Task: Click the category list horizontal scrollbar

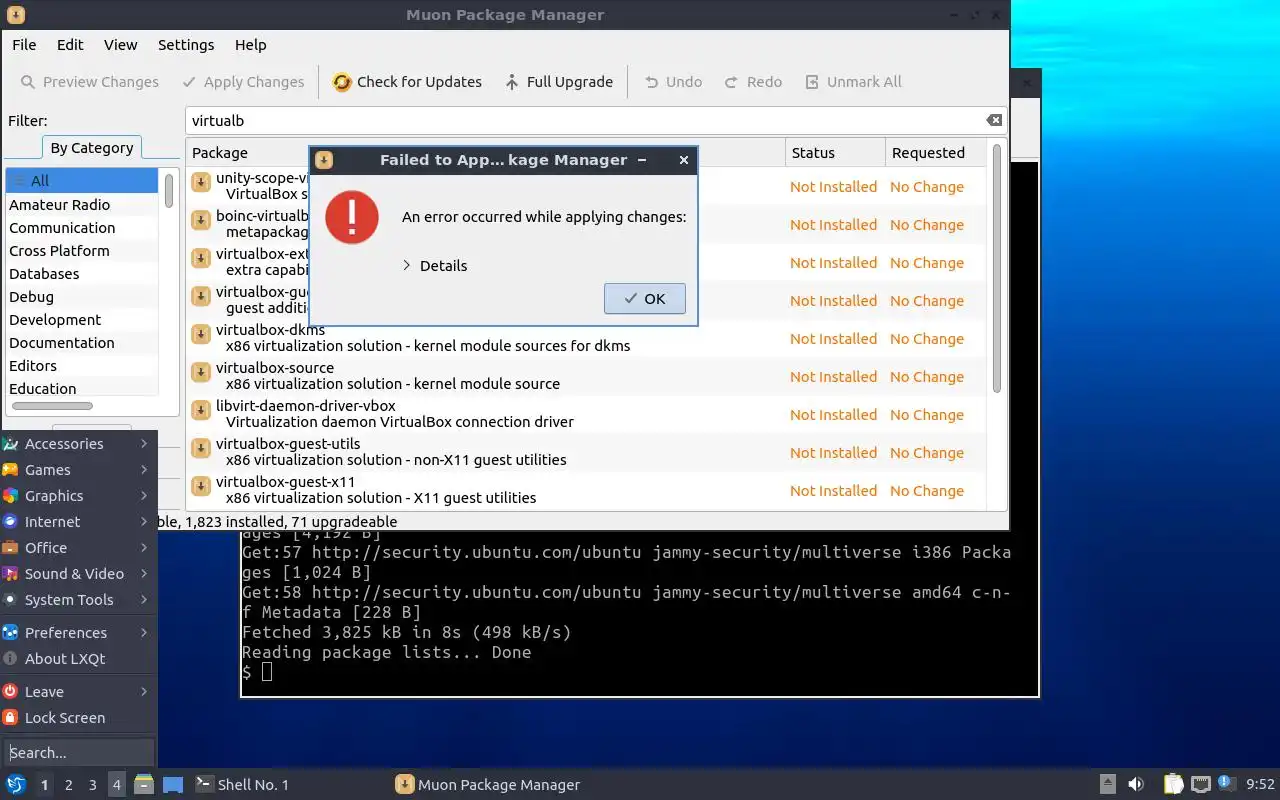Action: (x=52, y=406)
